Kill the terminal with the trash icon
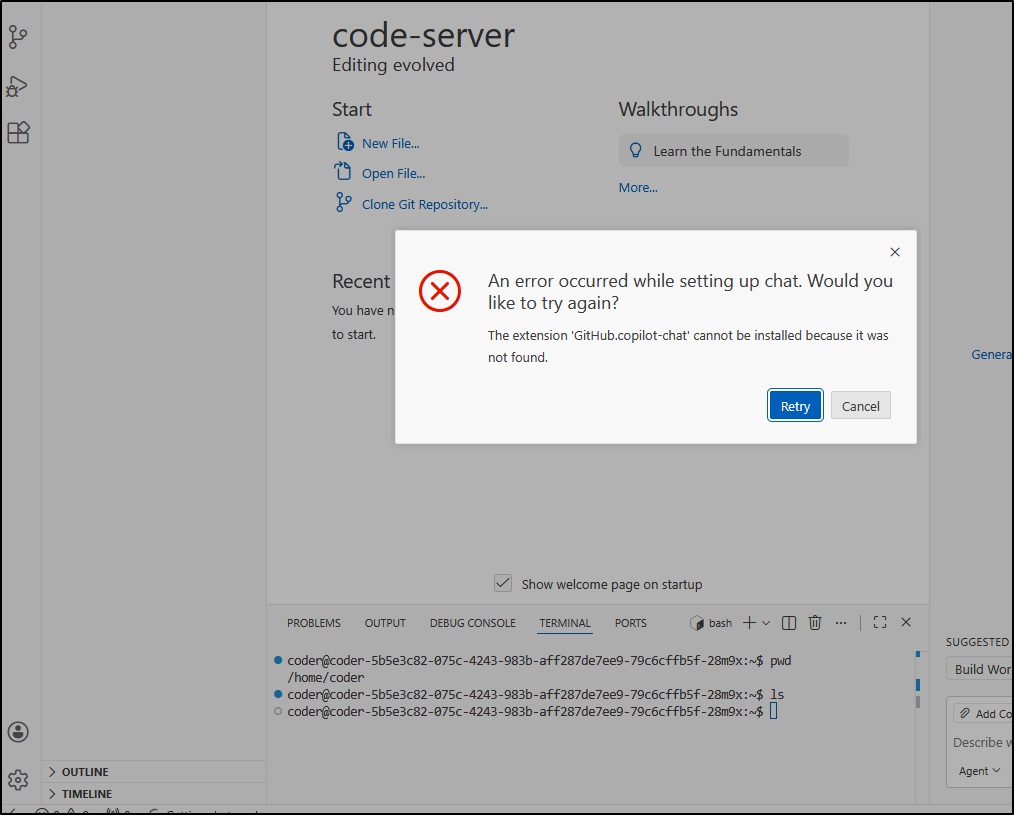The image size is (1014, 815). [x=814, y=622]
